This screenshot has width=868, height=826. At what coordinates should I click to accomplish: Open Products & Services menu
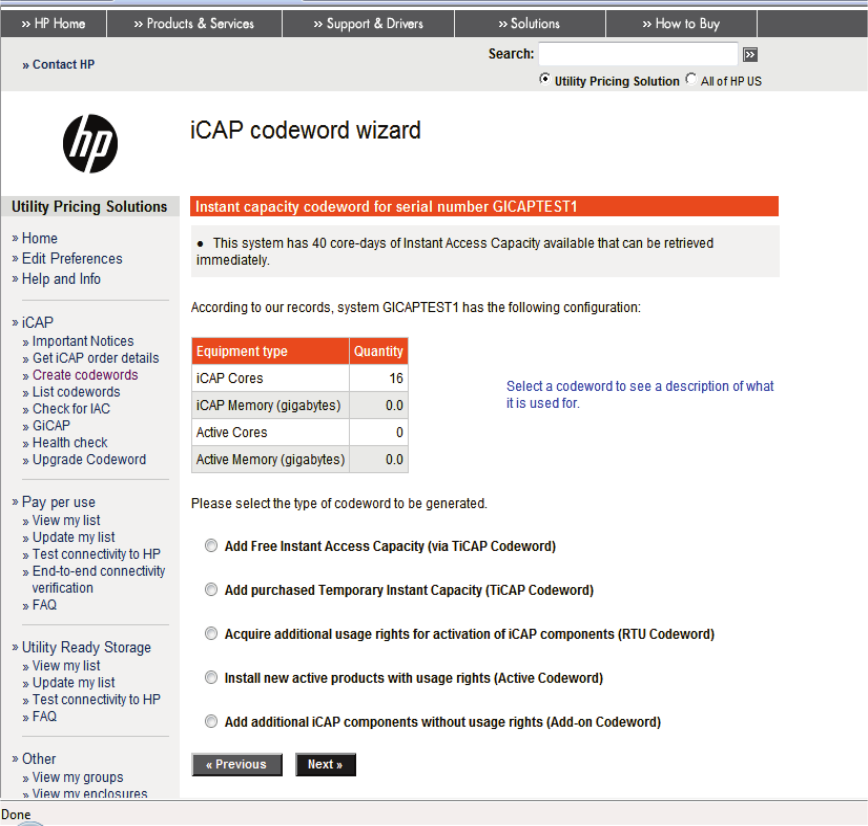click(x=194, y=24)
